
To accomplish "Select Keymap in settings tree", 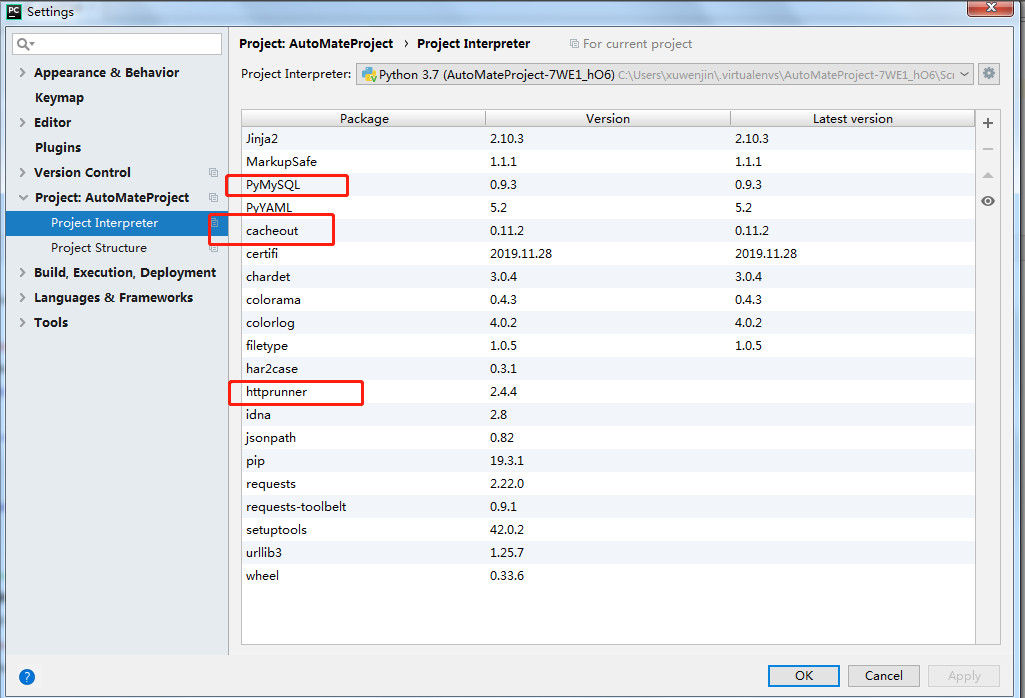I will click(59, 97).
